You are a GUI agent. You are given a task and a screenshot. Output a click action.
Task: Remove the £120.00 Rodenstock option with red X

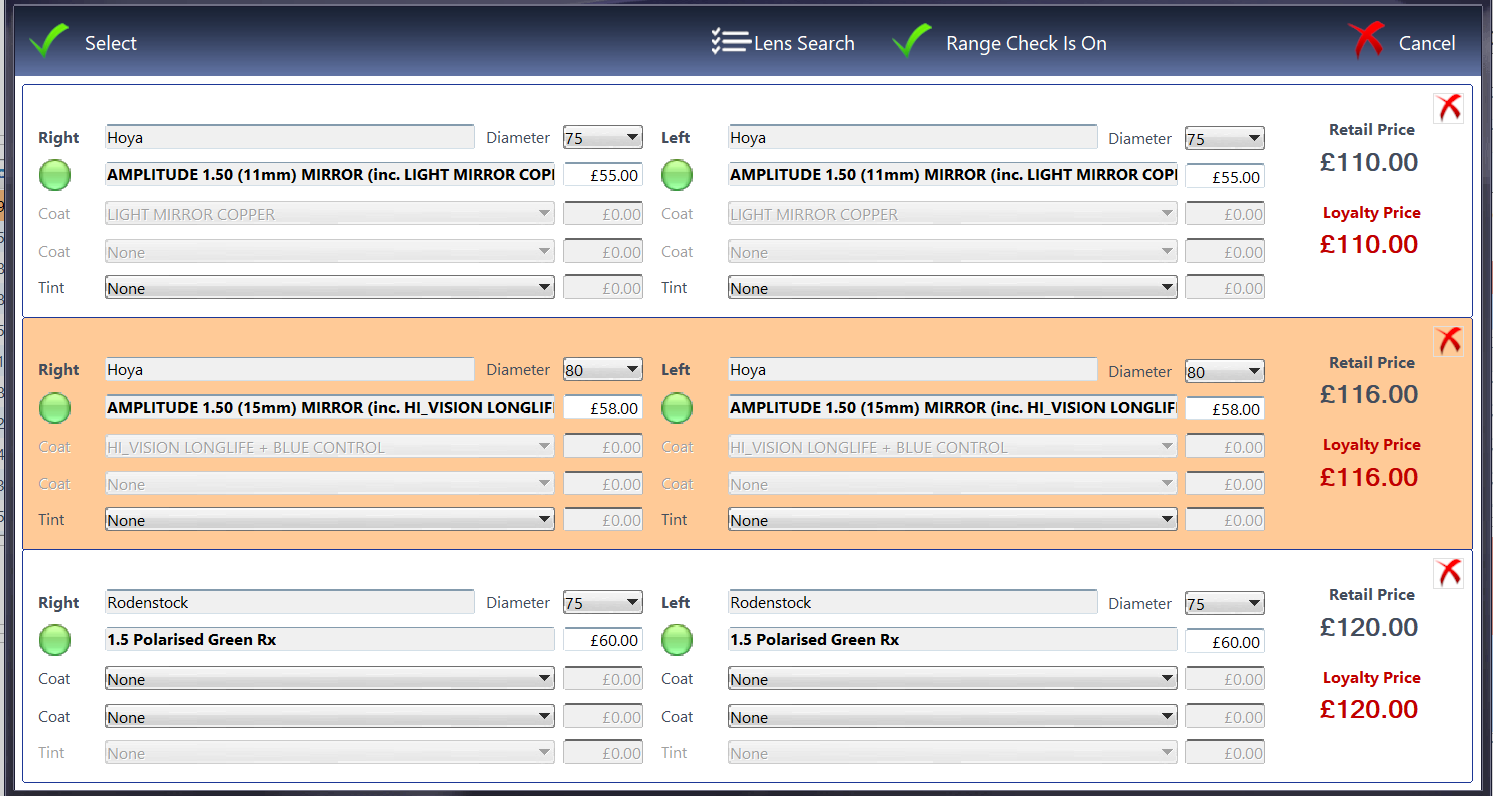pyautogui.click(x=1448, y=573)
